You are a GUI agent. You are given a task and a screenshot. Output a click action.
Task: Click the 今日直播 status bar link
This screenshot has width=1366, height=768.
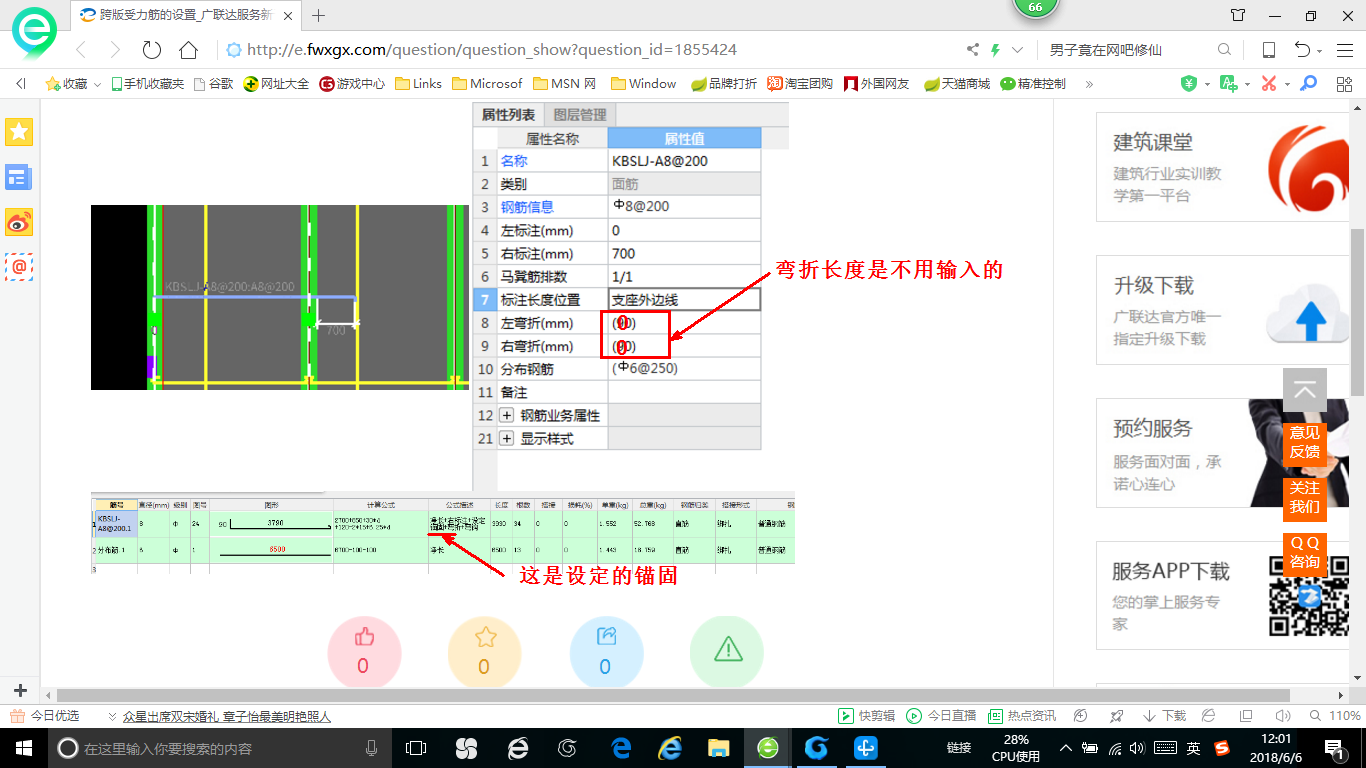coord(941,716)
